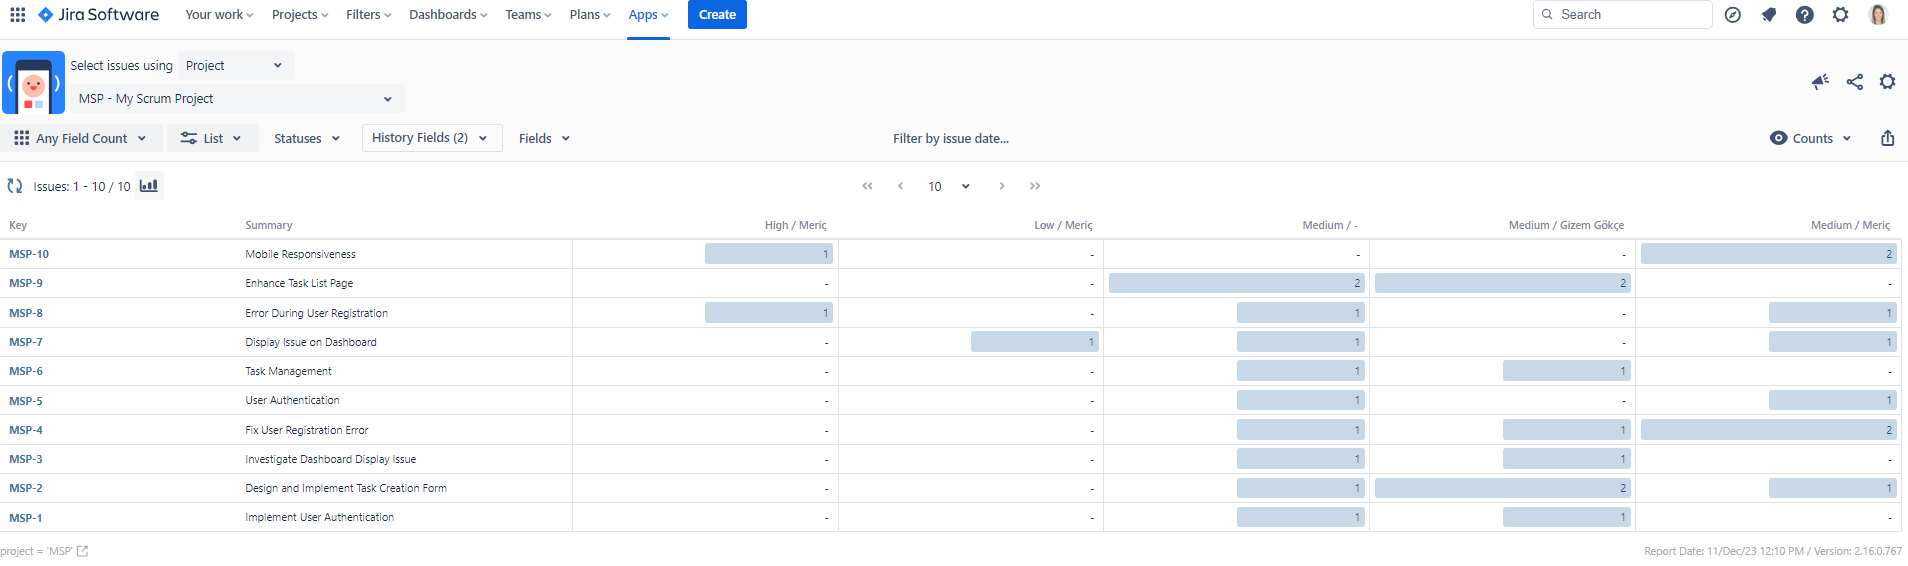1908x566 pixels.
Task: Open the Statuses dropdown
Action: [307, 138]
